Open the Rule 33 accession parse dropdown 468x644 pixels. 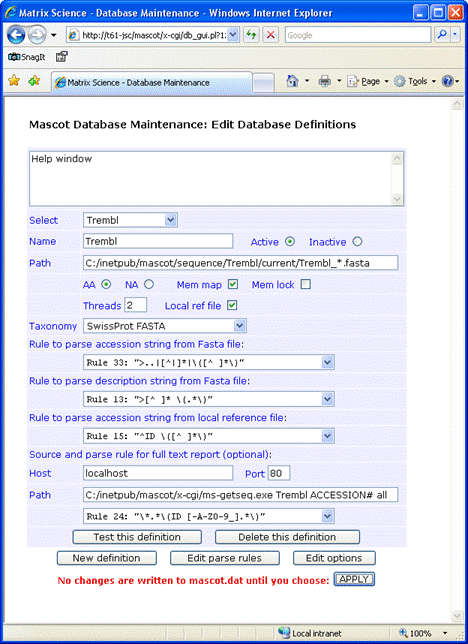click(x=209, y=363)
